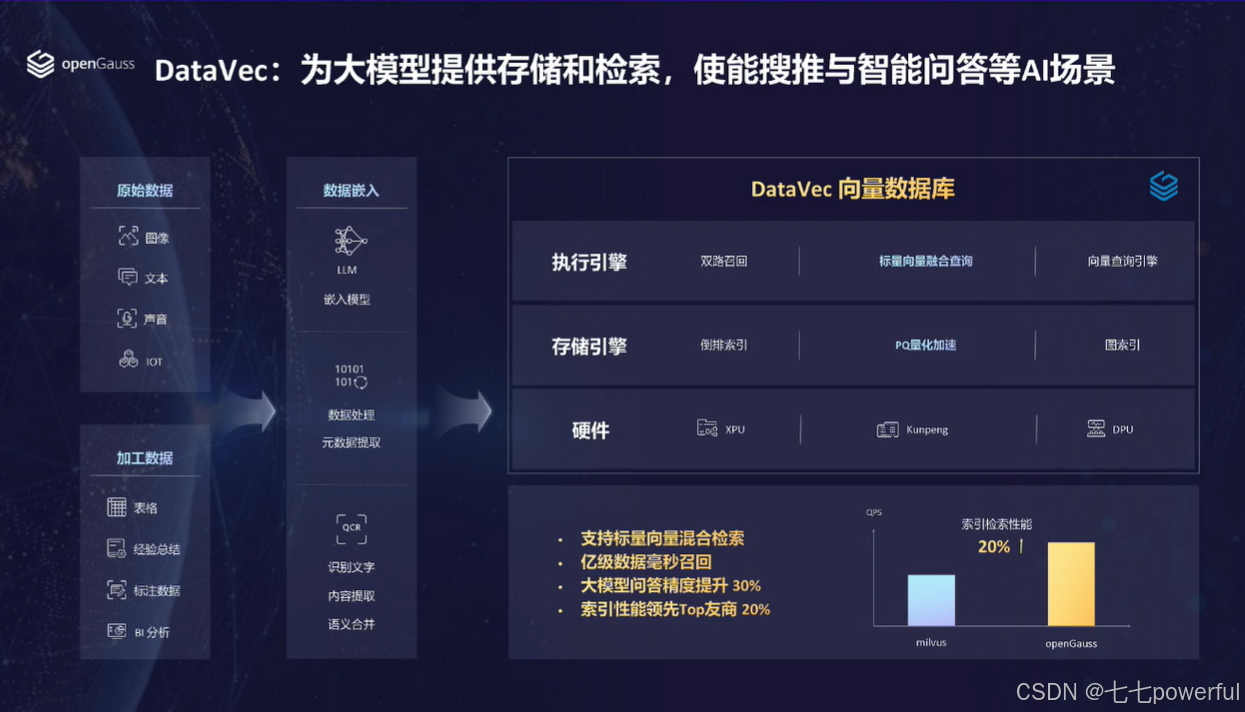The image size is (1245, 712).
Task: Click the blue milvus bar in chart
Action: point(931,600)
